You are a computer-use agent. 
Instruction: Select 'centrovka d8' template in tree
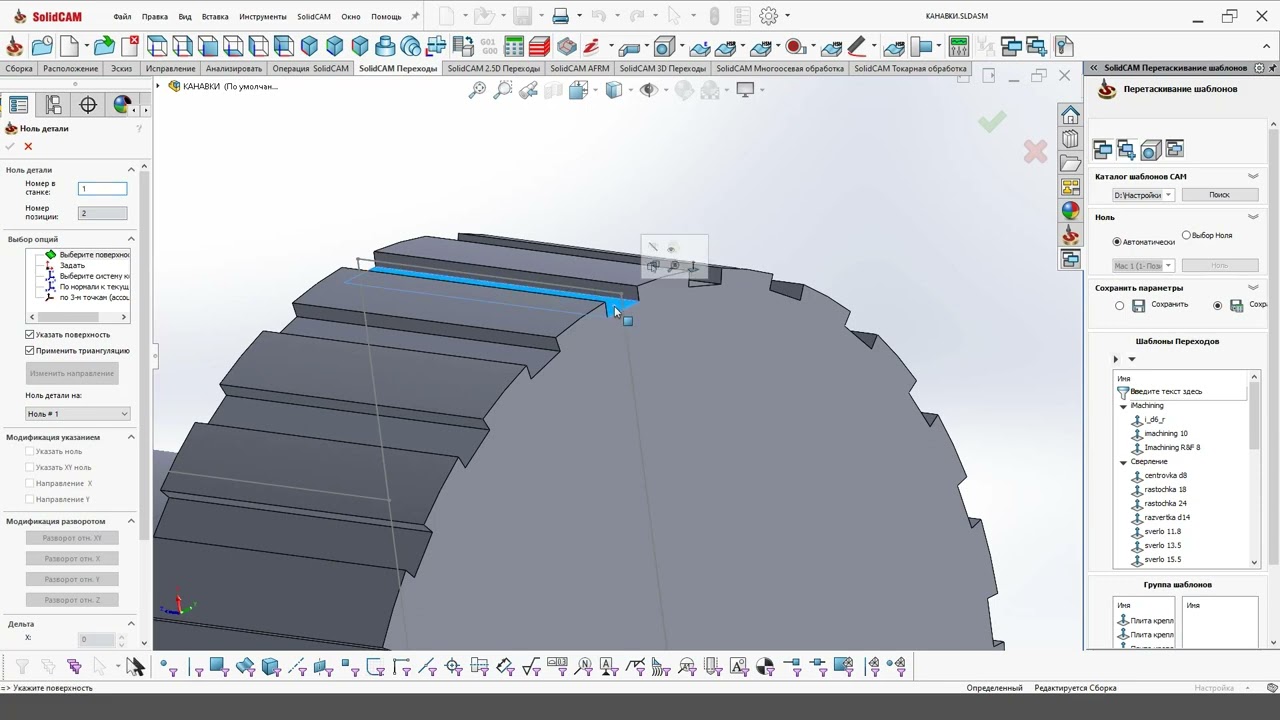(1166, 476)
